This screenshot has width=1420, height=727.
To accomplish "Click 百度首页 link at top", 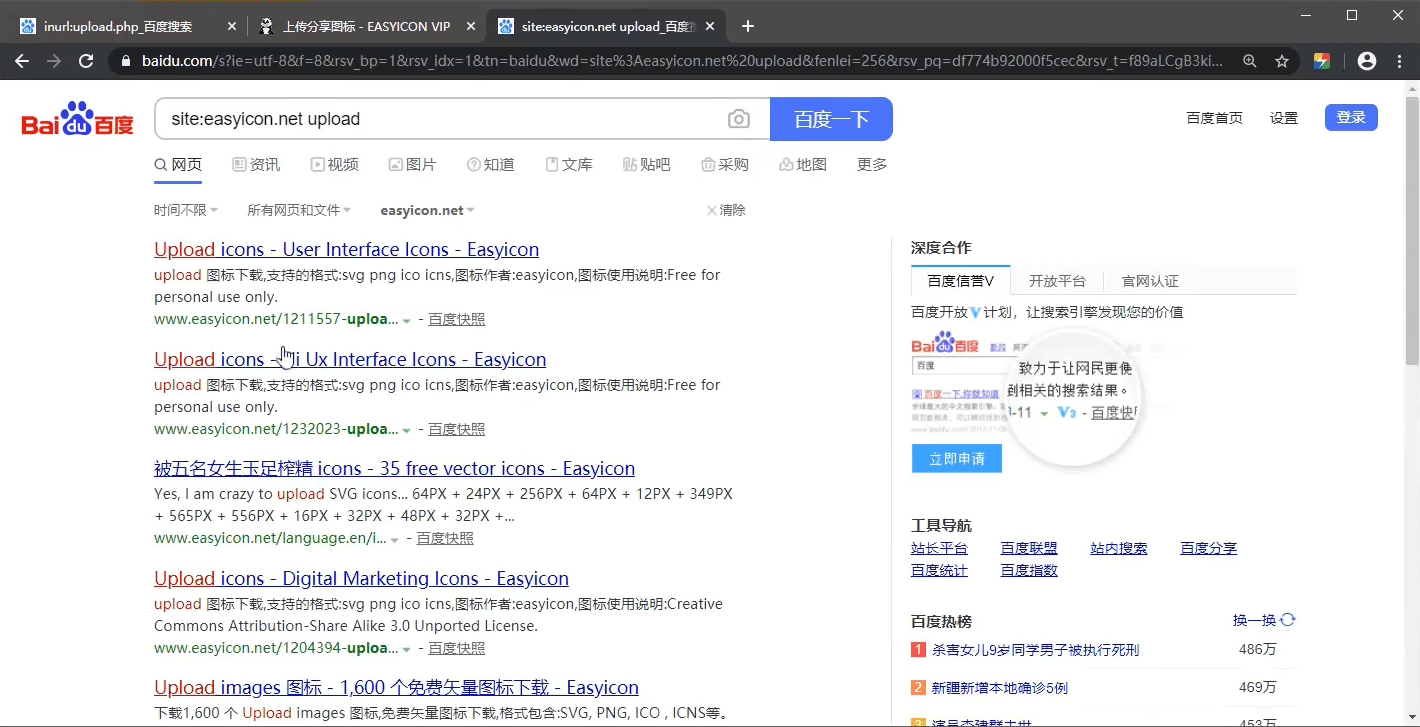I will [x=1214, y=118].
